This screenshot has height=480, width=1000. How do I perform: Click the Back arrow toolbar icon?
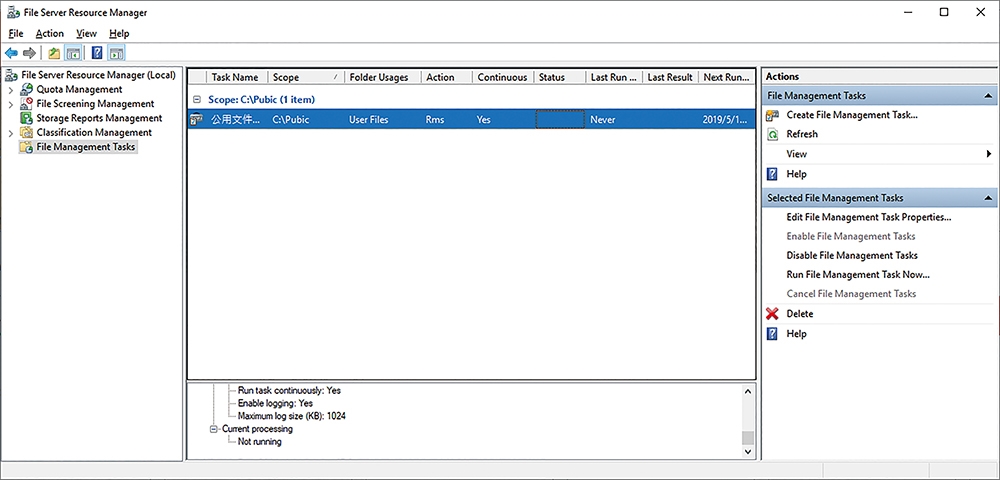[x=11, y=53]
